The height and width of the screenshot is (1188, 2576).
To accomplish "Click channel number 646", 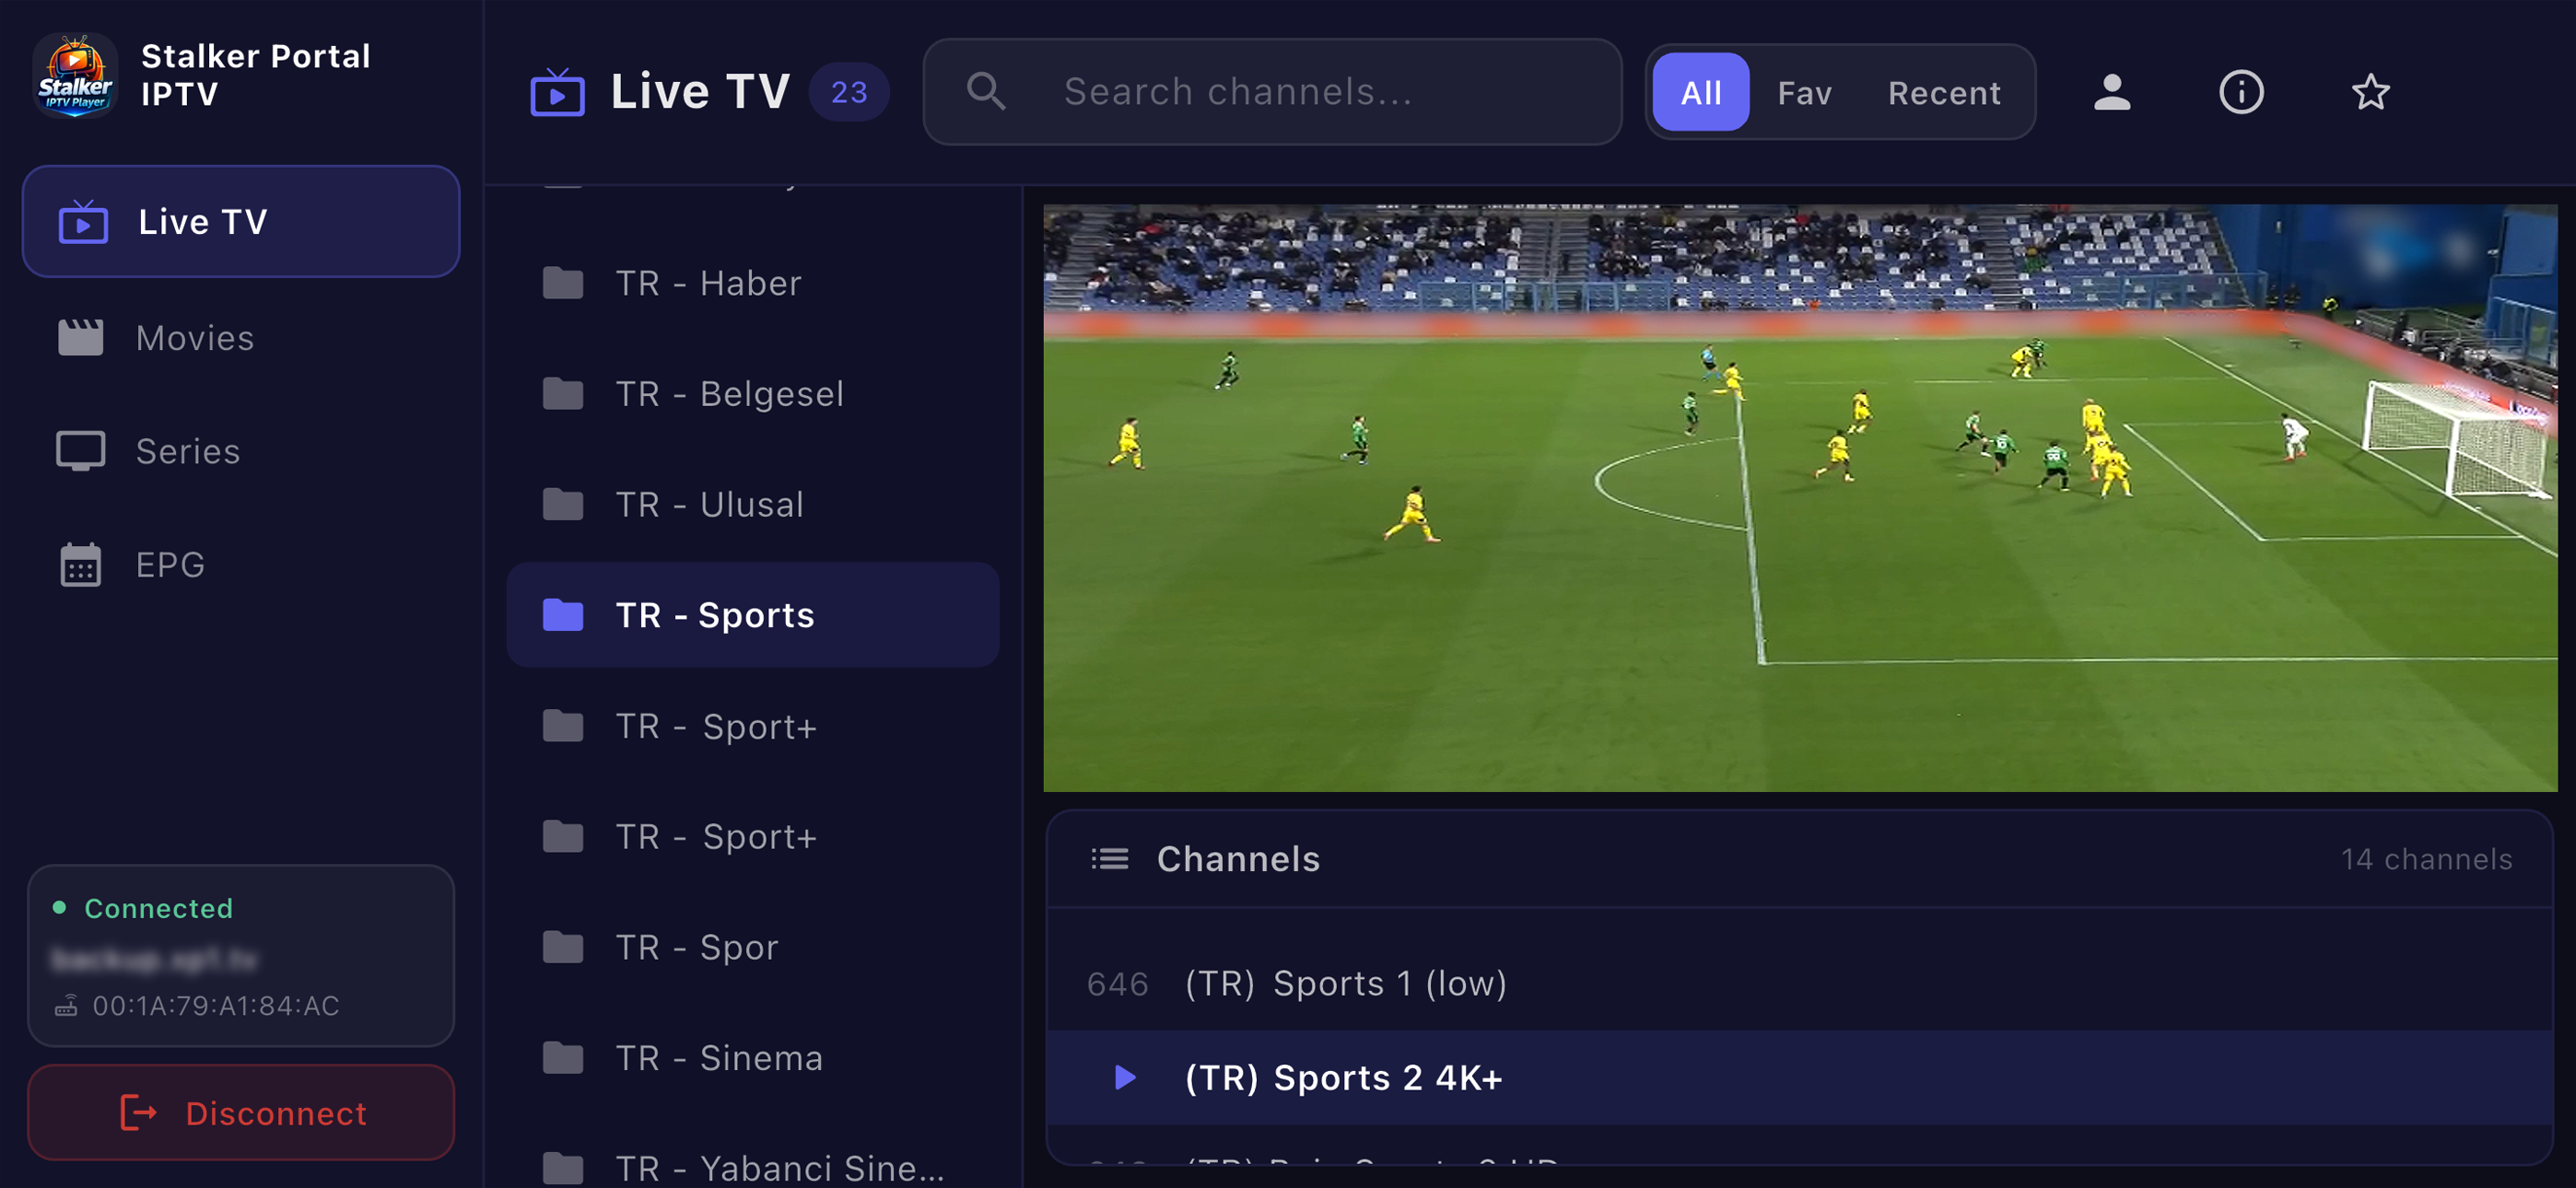I will pos(1117,984).
